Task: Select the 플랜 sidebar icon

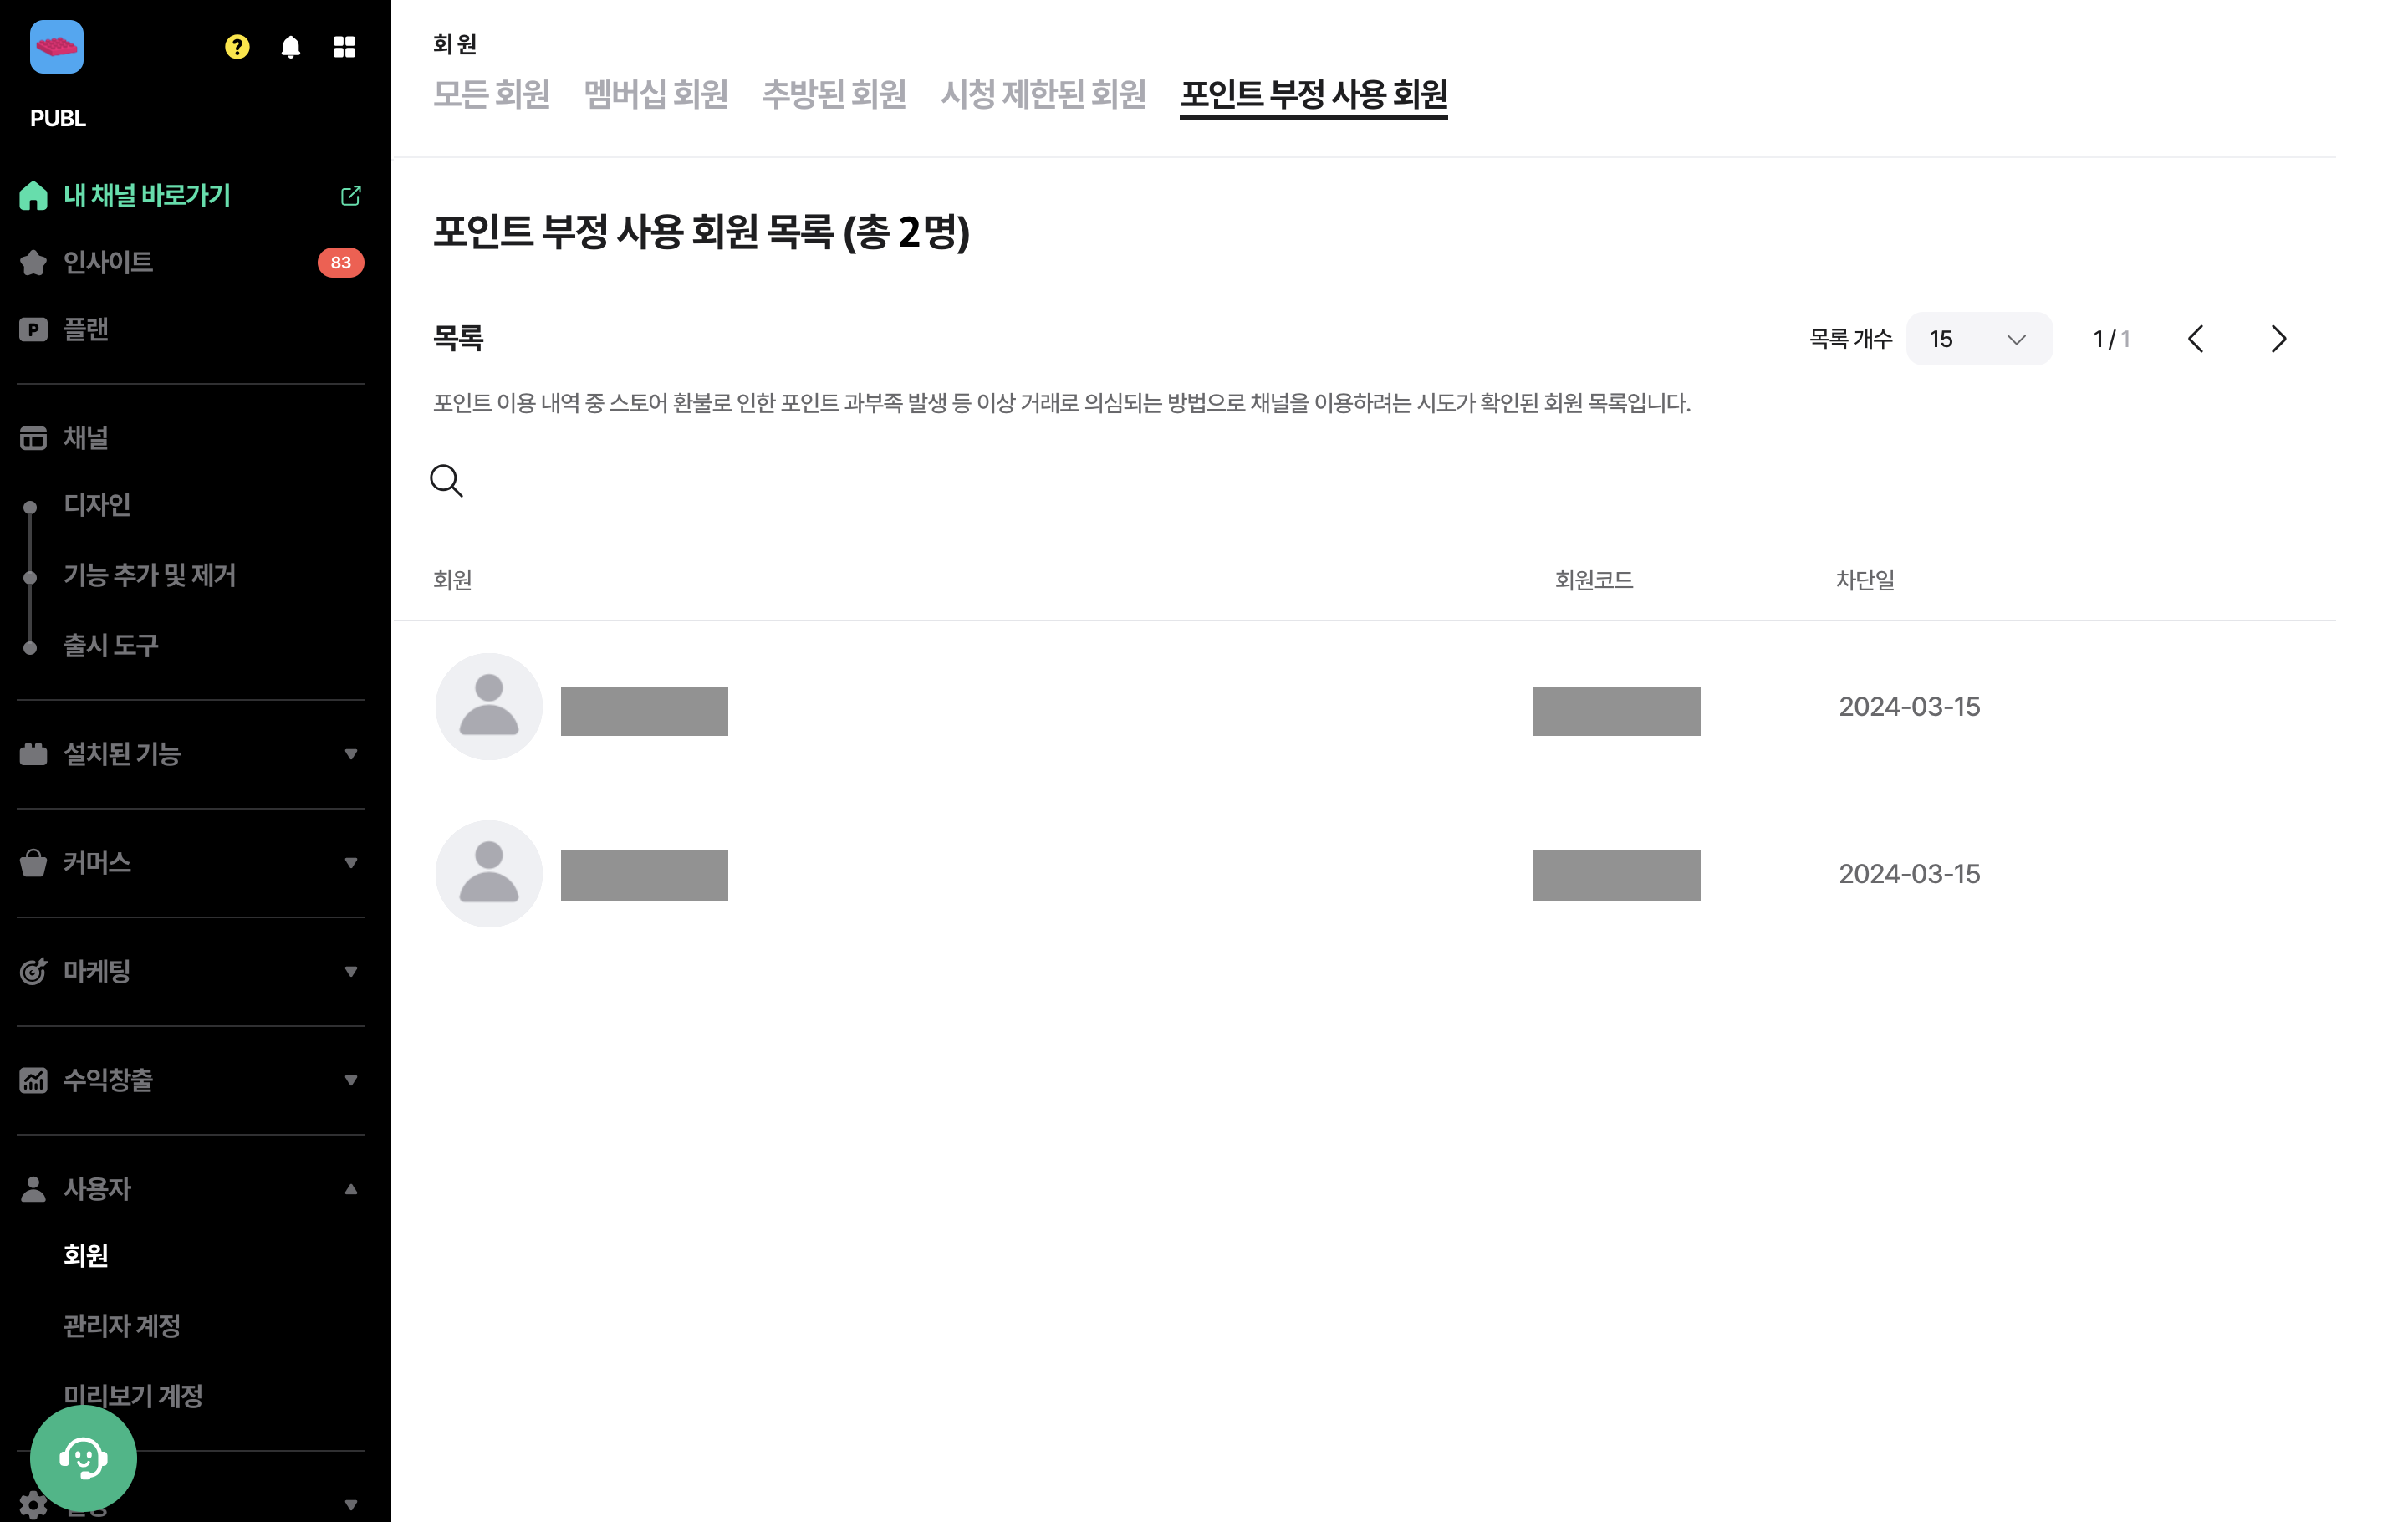Action: pos(33,330)
